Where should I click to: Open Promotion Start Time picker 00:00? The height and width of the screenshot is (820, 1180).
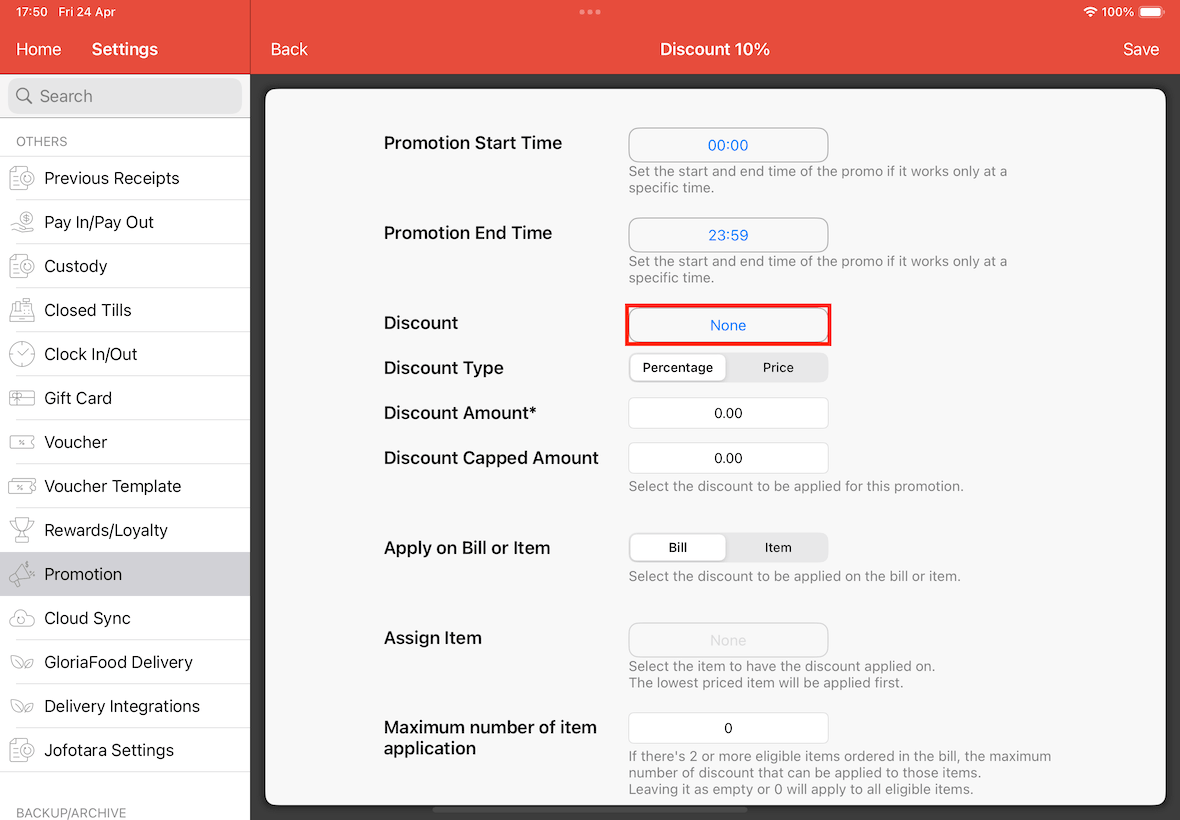tap(728, 145)
